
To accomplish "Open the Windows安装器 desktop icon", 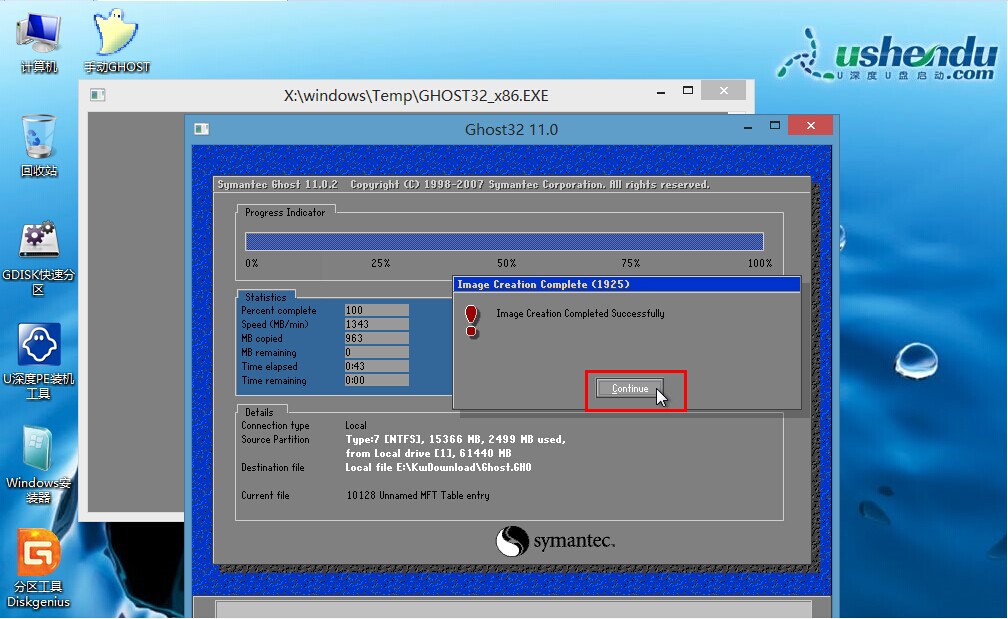I will tap(39, 465).
